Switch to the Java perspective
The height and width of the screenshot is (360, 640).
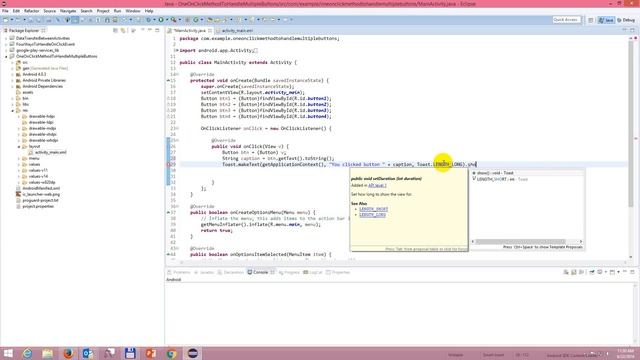tap(606, 20)
